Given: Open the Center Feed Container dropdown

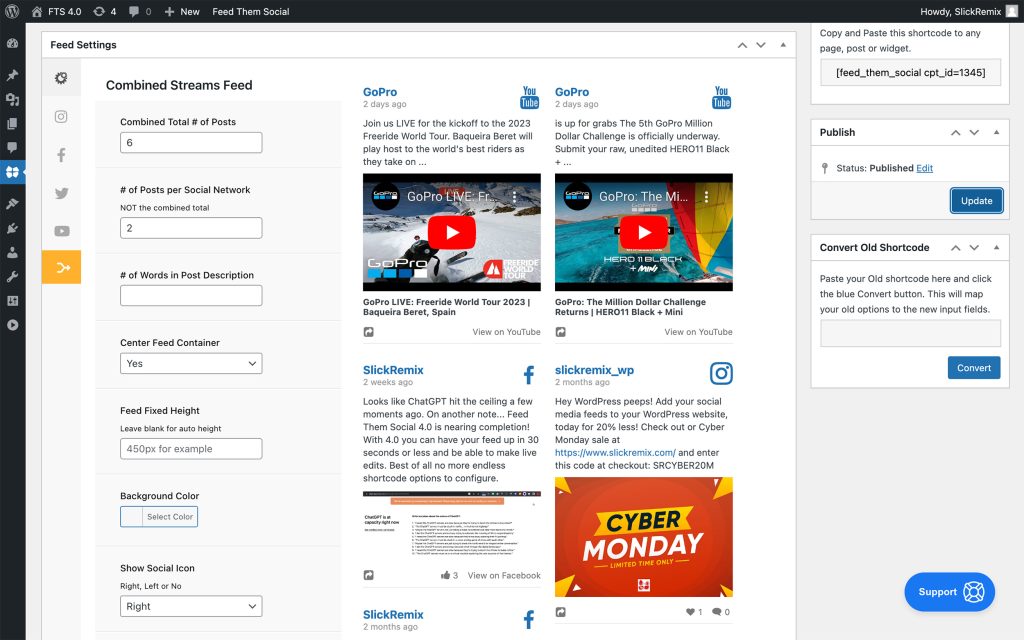Looking at the screenshot, I should [x=191, y=363].
